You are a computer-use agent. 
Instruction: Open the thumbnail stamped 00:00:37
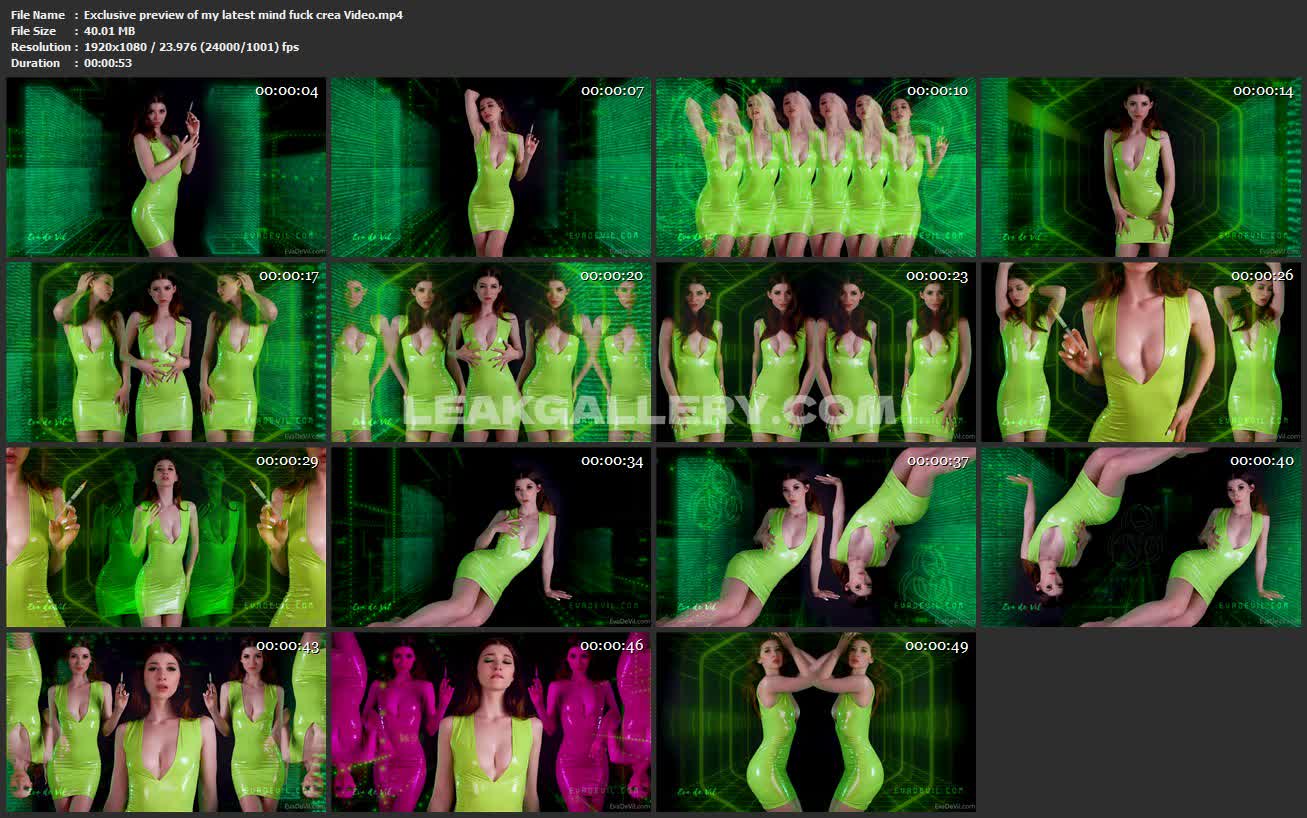click(x=816, y=537)
